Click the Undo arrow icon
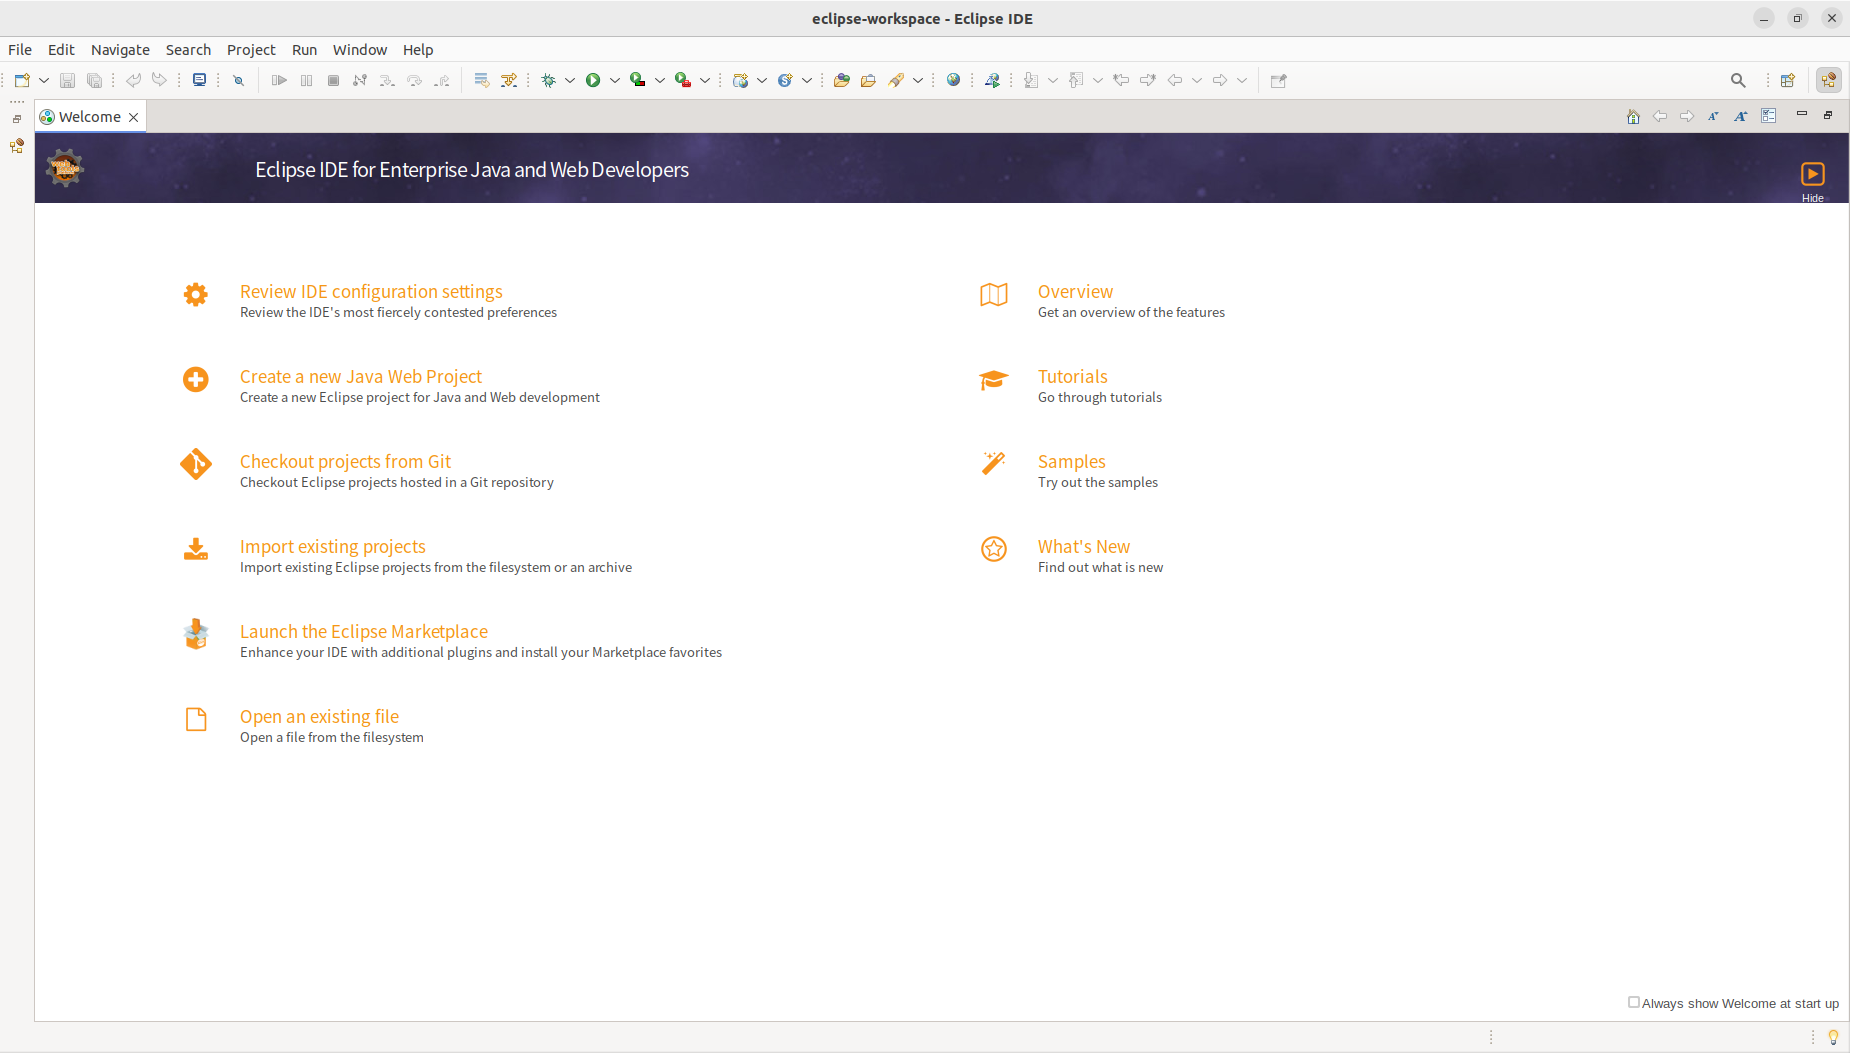This screenshot has height=1053, width=1850. (133, 80)
